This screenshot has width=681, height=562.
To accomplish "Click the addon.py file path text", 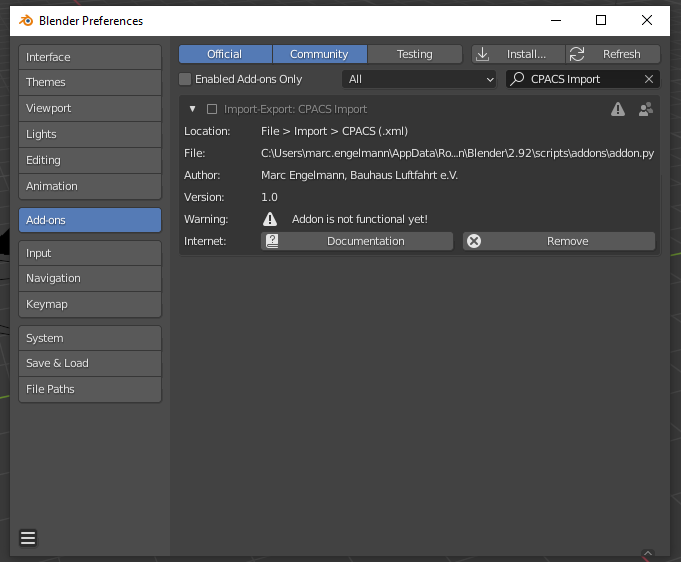I will pos(457,153).
